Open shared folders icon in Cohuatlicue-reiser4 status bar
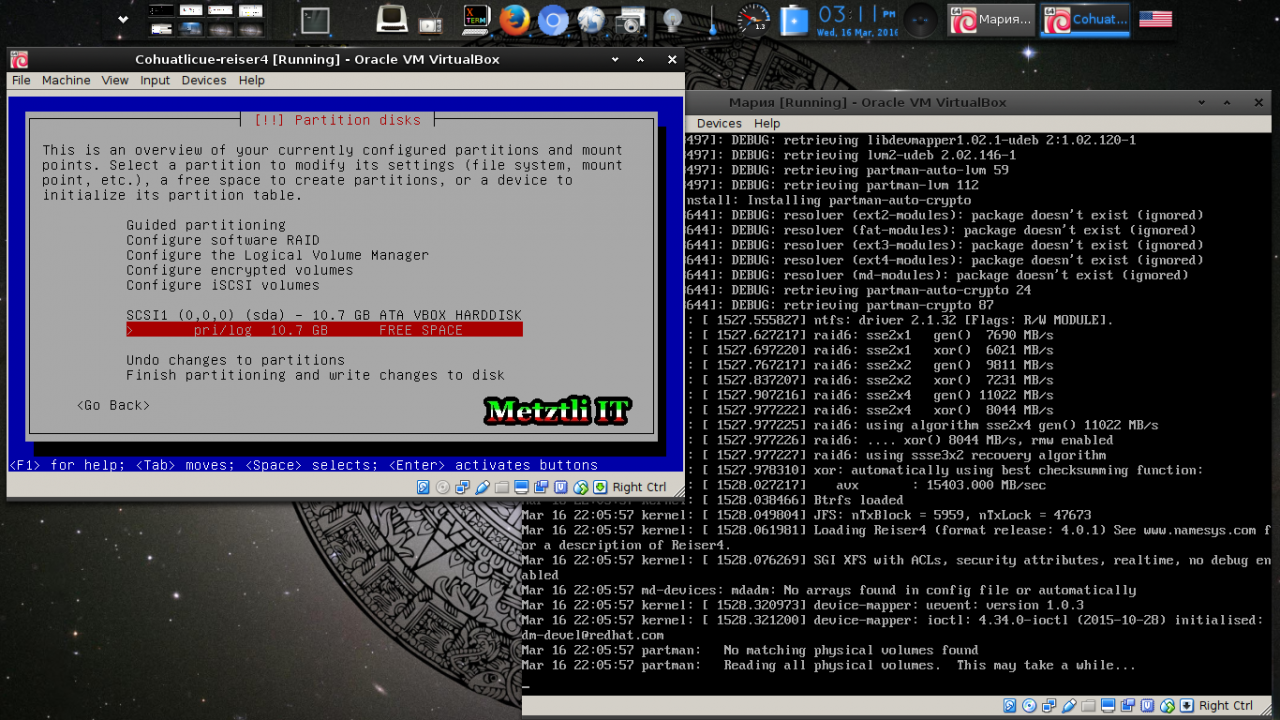The height and width of the screenshot is (720, 1280). 502,487
